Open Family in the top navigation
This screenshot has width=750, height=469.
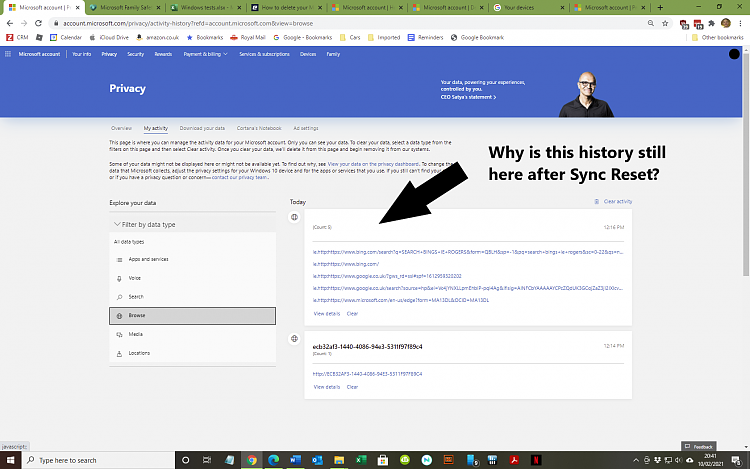pyautogui.click(x=333, y=54)
